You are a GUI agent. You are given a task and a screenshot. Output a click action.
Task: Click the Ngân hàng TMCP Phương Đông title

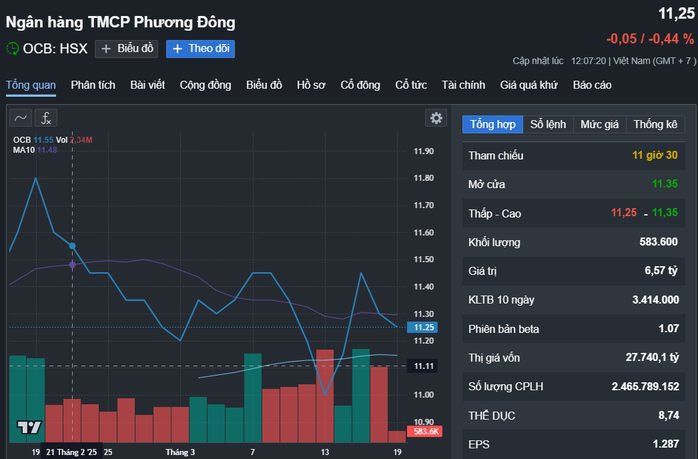pyautogui.click(x=121, y=22)
